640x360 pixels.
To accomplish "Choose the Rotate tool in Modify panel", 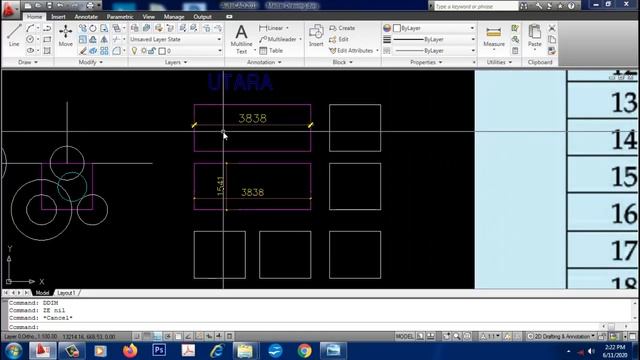I will click(93, 28).
